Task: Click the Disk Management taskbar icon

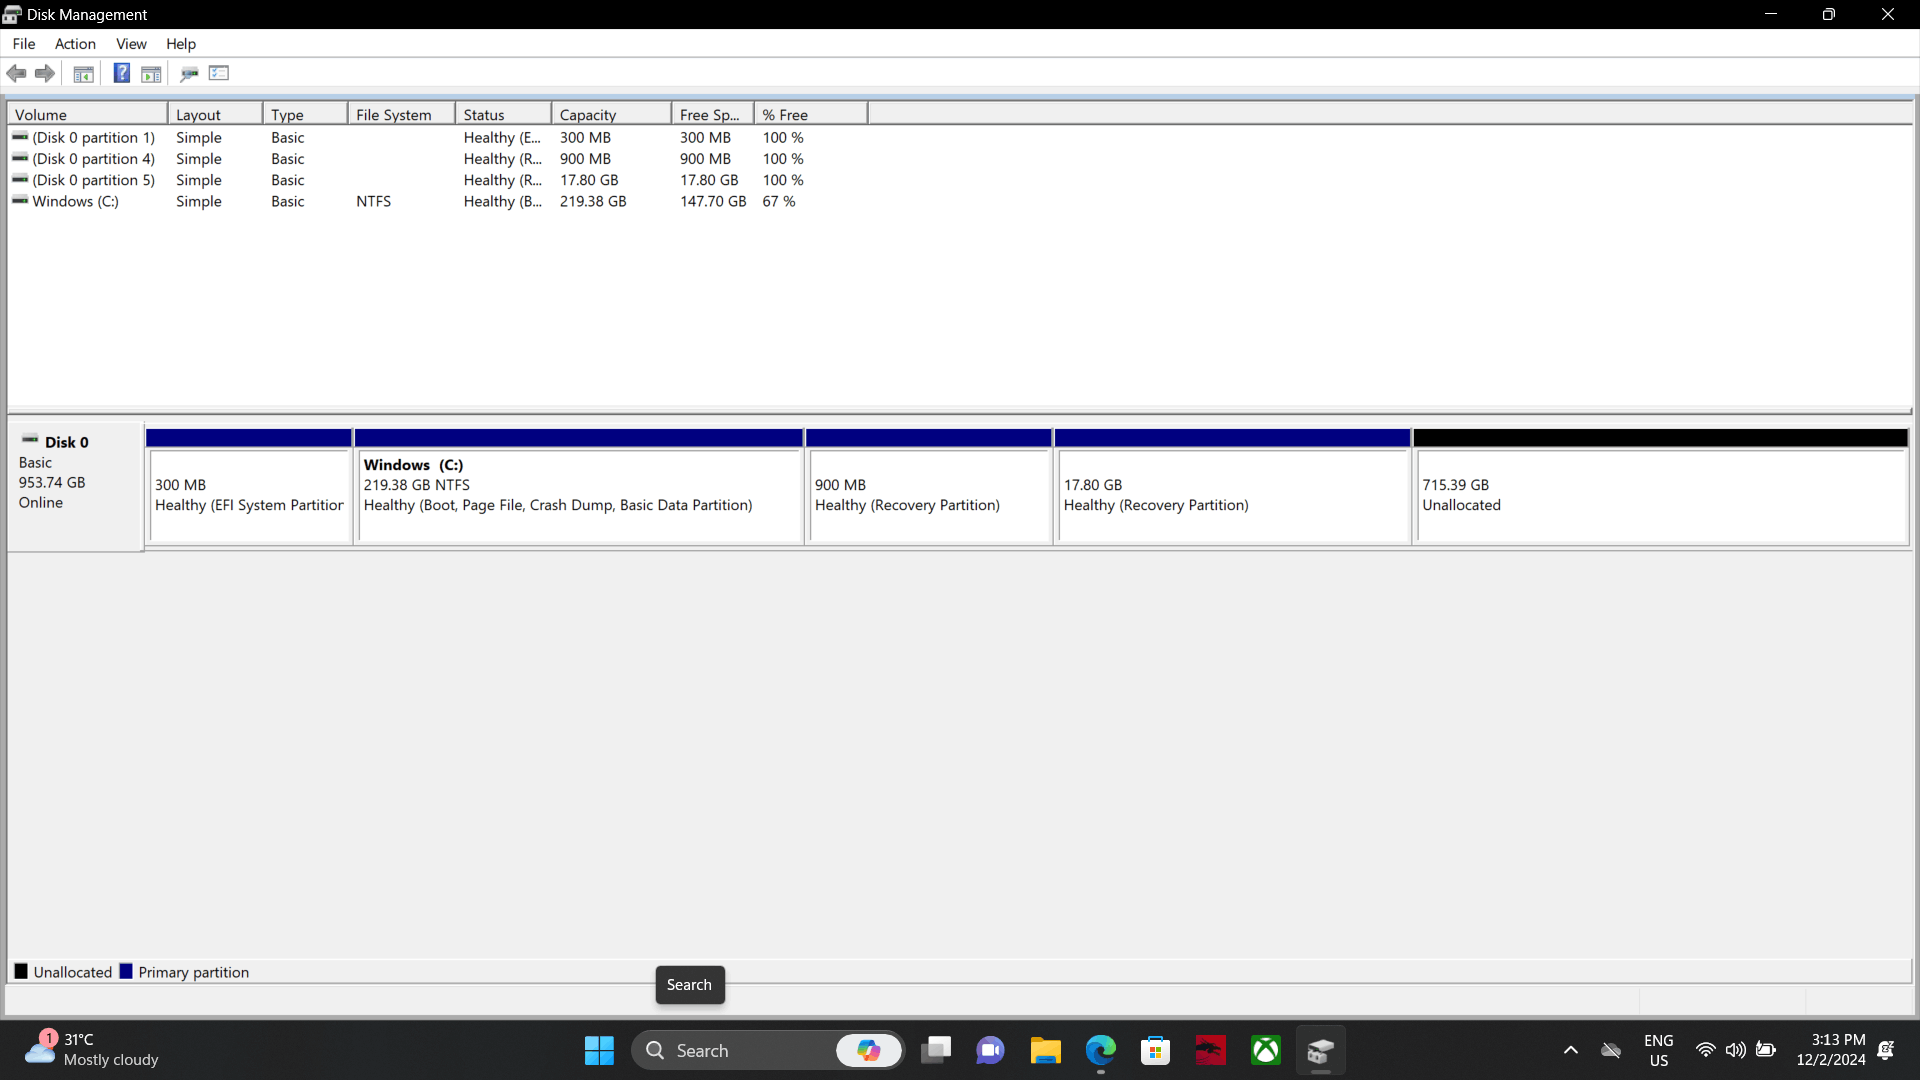Action: click(x=1320, y=1050)
